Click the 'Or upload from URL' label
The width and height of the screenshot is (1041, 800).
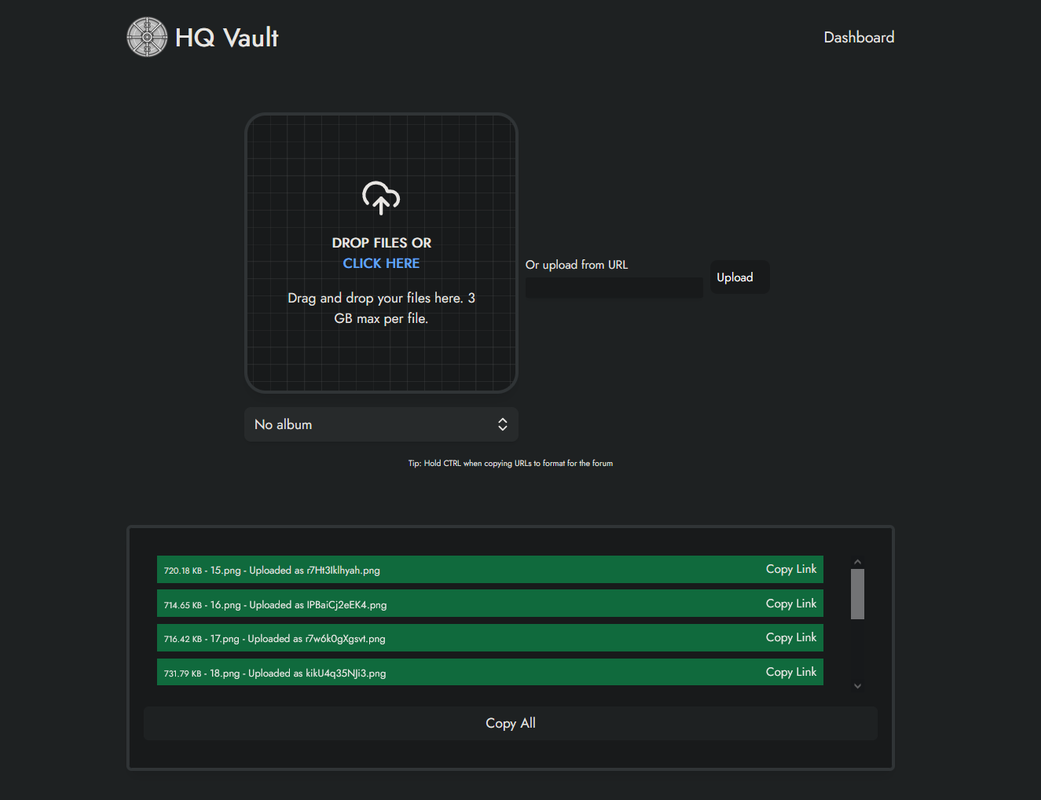tap(576, 265)
